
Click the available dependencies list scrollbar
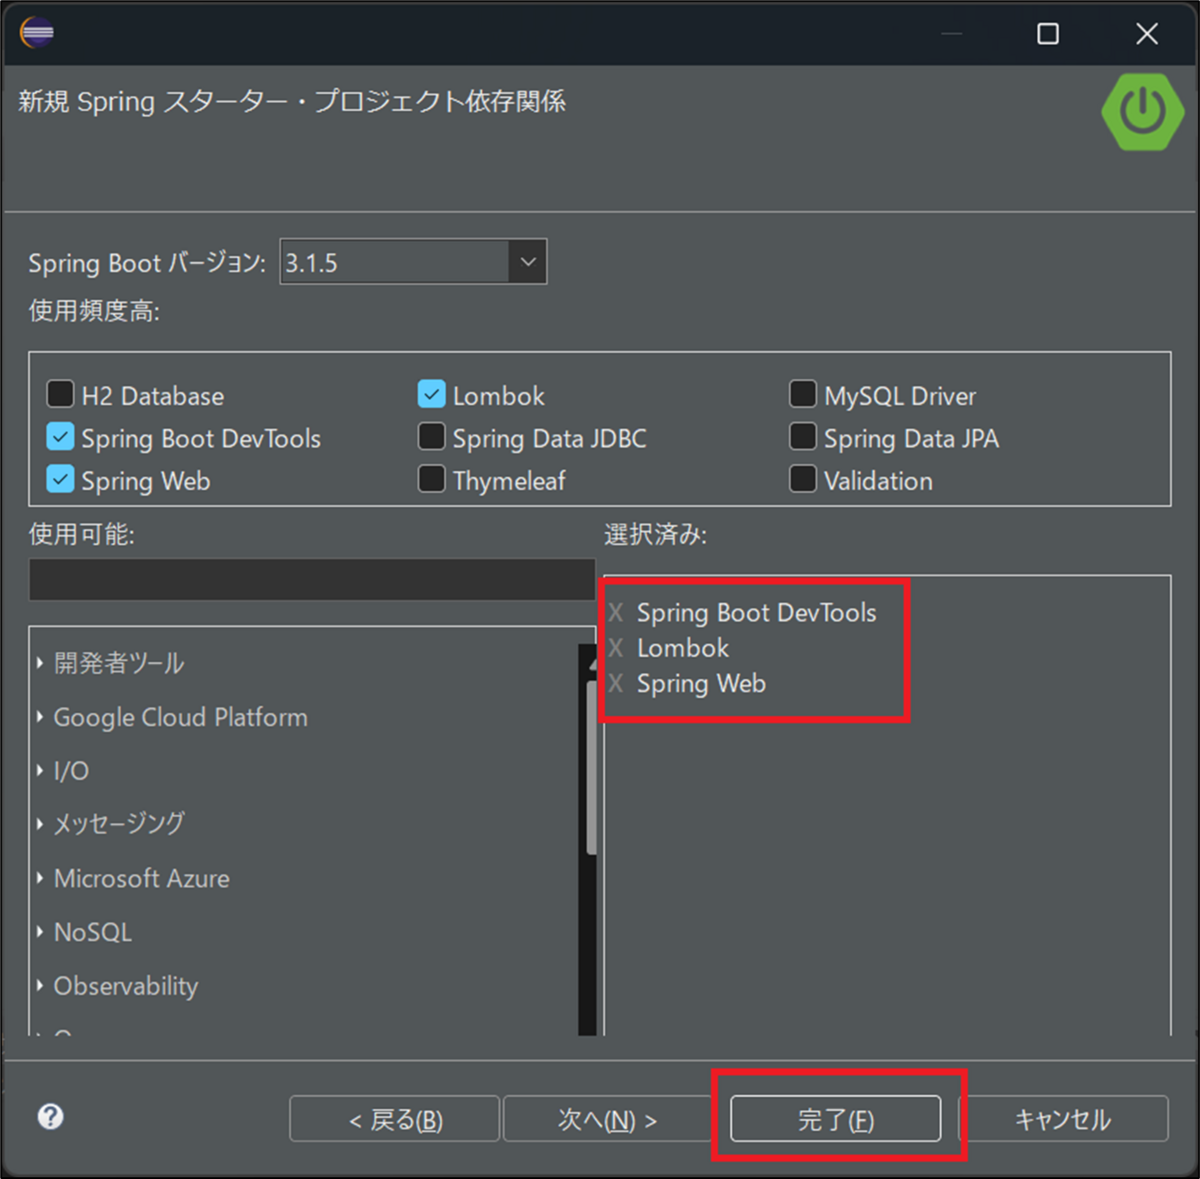pyautogui.click(x=591, y=768)
